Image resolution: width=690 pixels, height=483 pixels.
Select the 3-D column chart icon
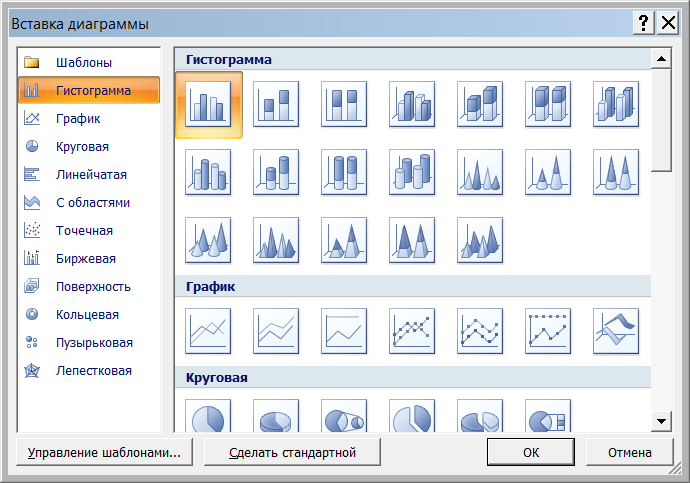(616, 104)
